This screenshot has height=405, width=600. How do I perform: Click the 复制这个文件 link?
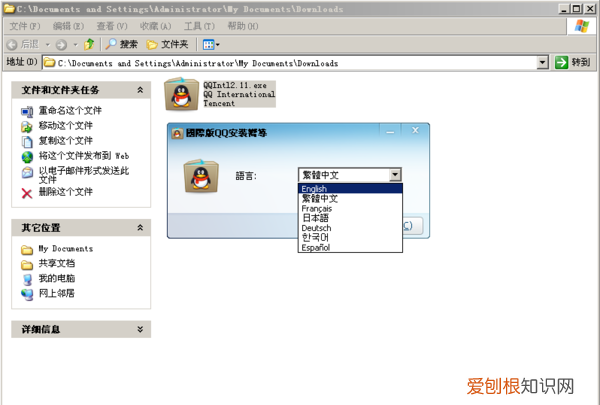[65, 140]
